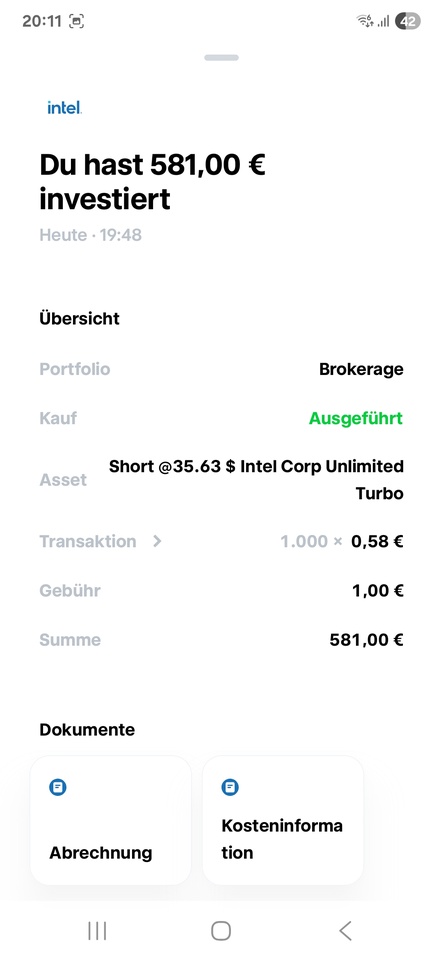The height and width of the screenshot is (960, 443).
Task: Open the Abrechnung document card
Action: click(x=111, y=820)
